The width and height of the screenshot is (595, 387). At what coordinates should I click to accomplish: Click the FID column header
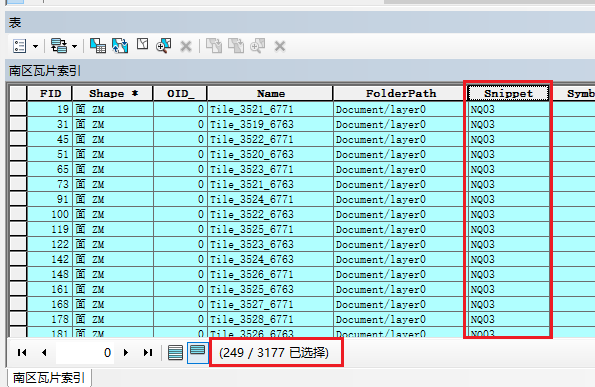pyautogui.click(x=50, y=93)
